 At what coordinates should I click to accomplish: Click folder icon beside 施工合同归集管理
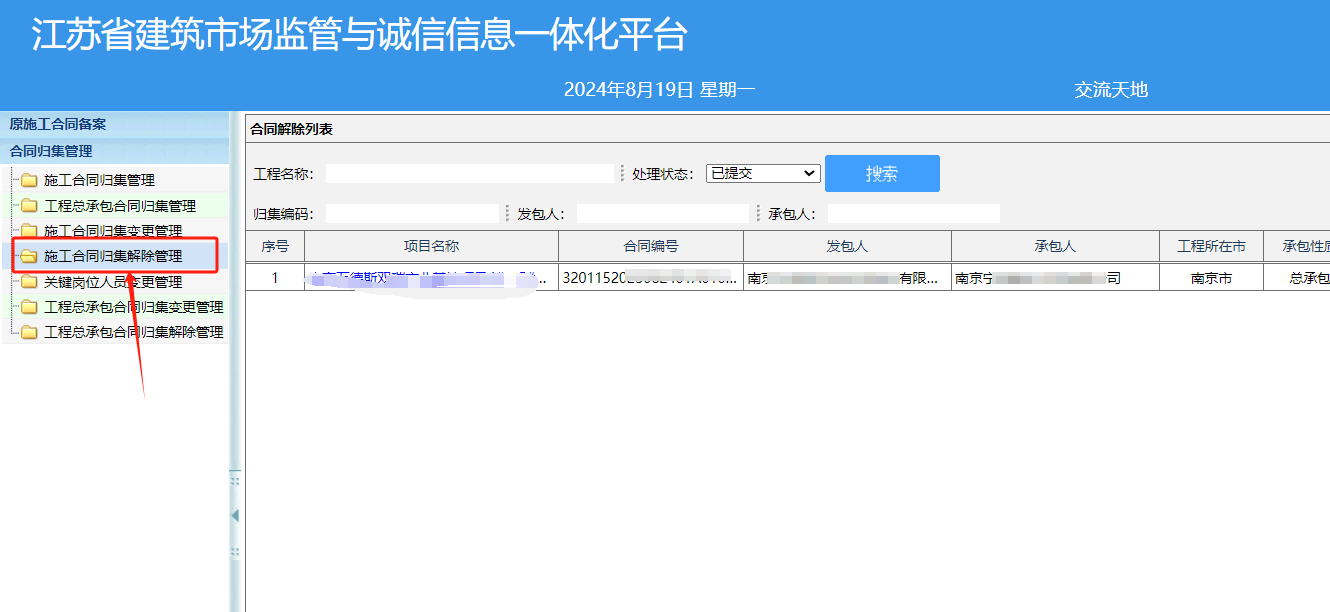click(x=29, y=180)
